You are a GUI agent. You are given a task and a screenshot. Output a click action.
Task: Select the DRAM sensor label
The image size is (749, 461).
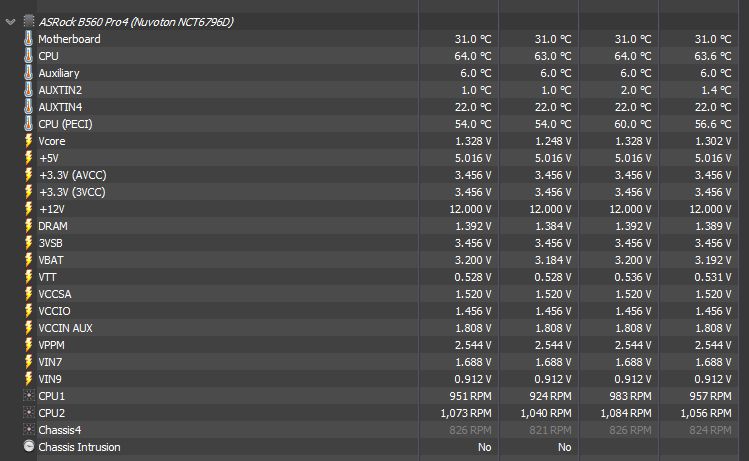(53, 226)
